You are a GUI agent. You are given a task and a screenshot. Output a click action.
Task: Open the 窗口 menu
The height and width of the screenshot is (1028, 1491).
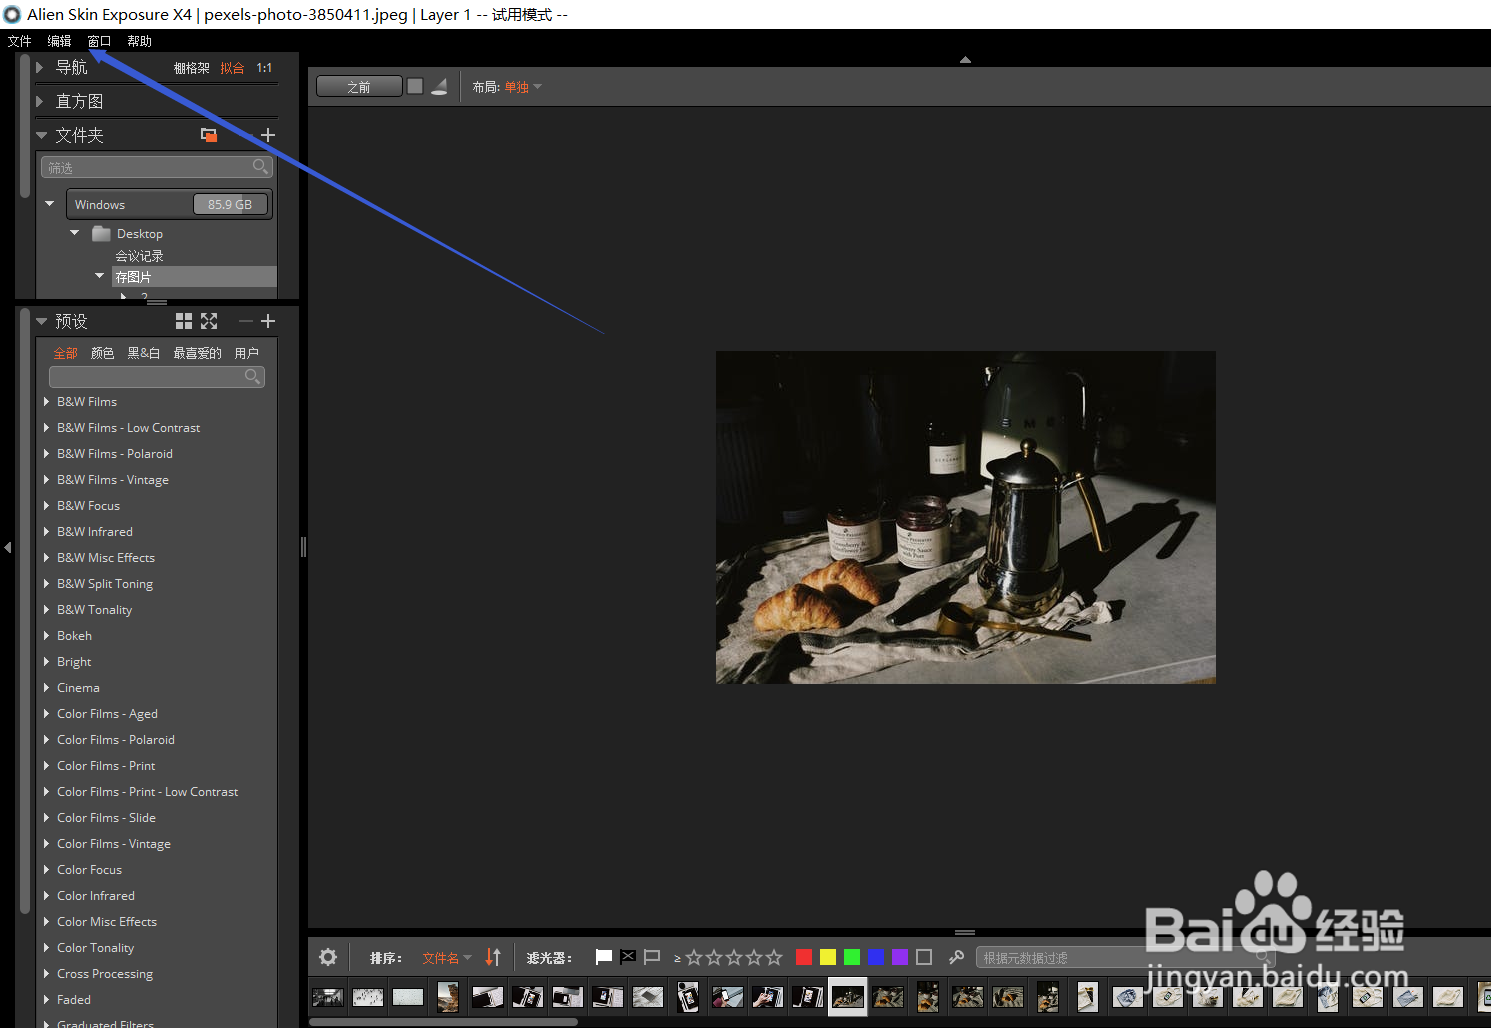coord(99,41)
